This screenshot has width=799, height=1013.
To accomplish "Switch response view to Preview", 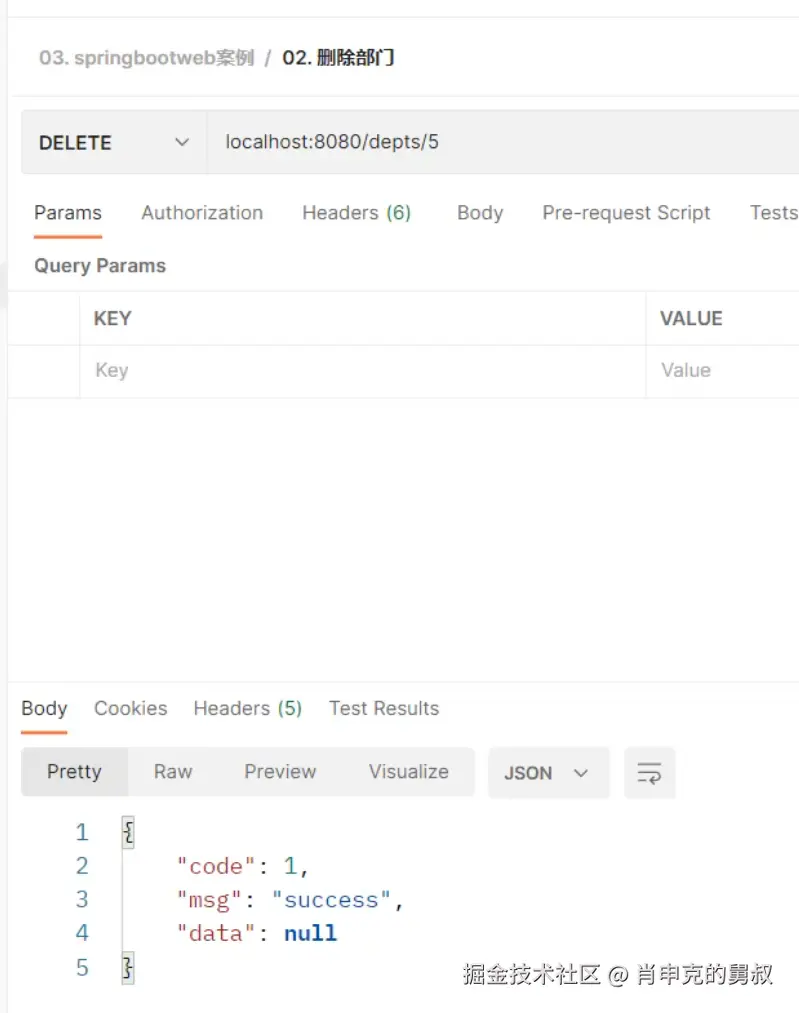I will coord(280,772).
